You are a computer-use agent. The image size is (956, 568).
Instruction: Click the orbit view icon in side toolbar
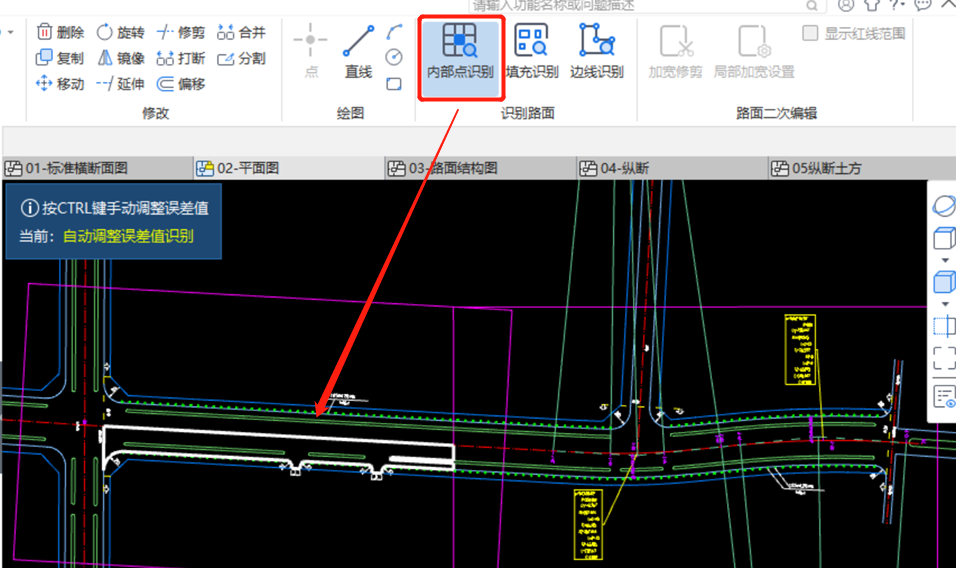pyautogui.click(x=943, y=206)
